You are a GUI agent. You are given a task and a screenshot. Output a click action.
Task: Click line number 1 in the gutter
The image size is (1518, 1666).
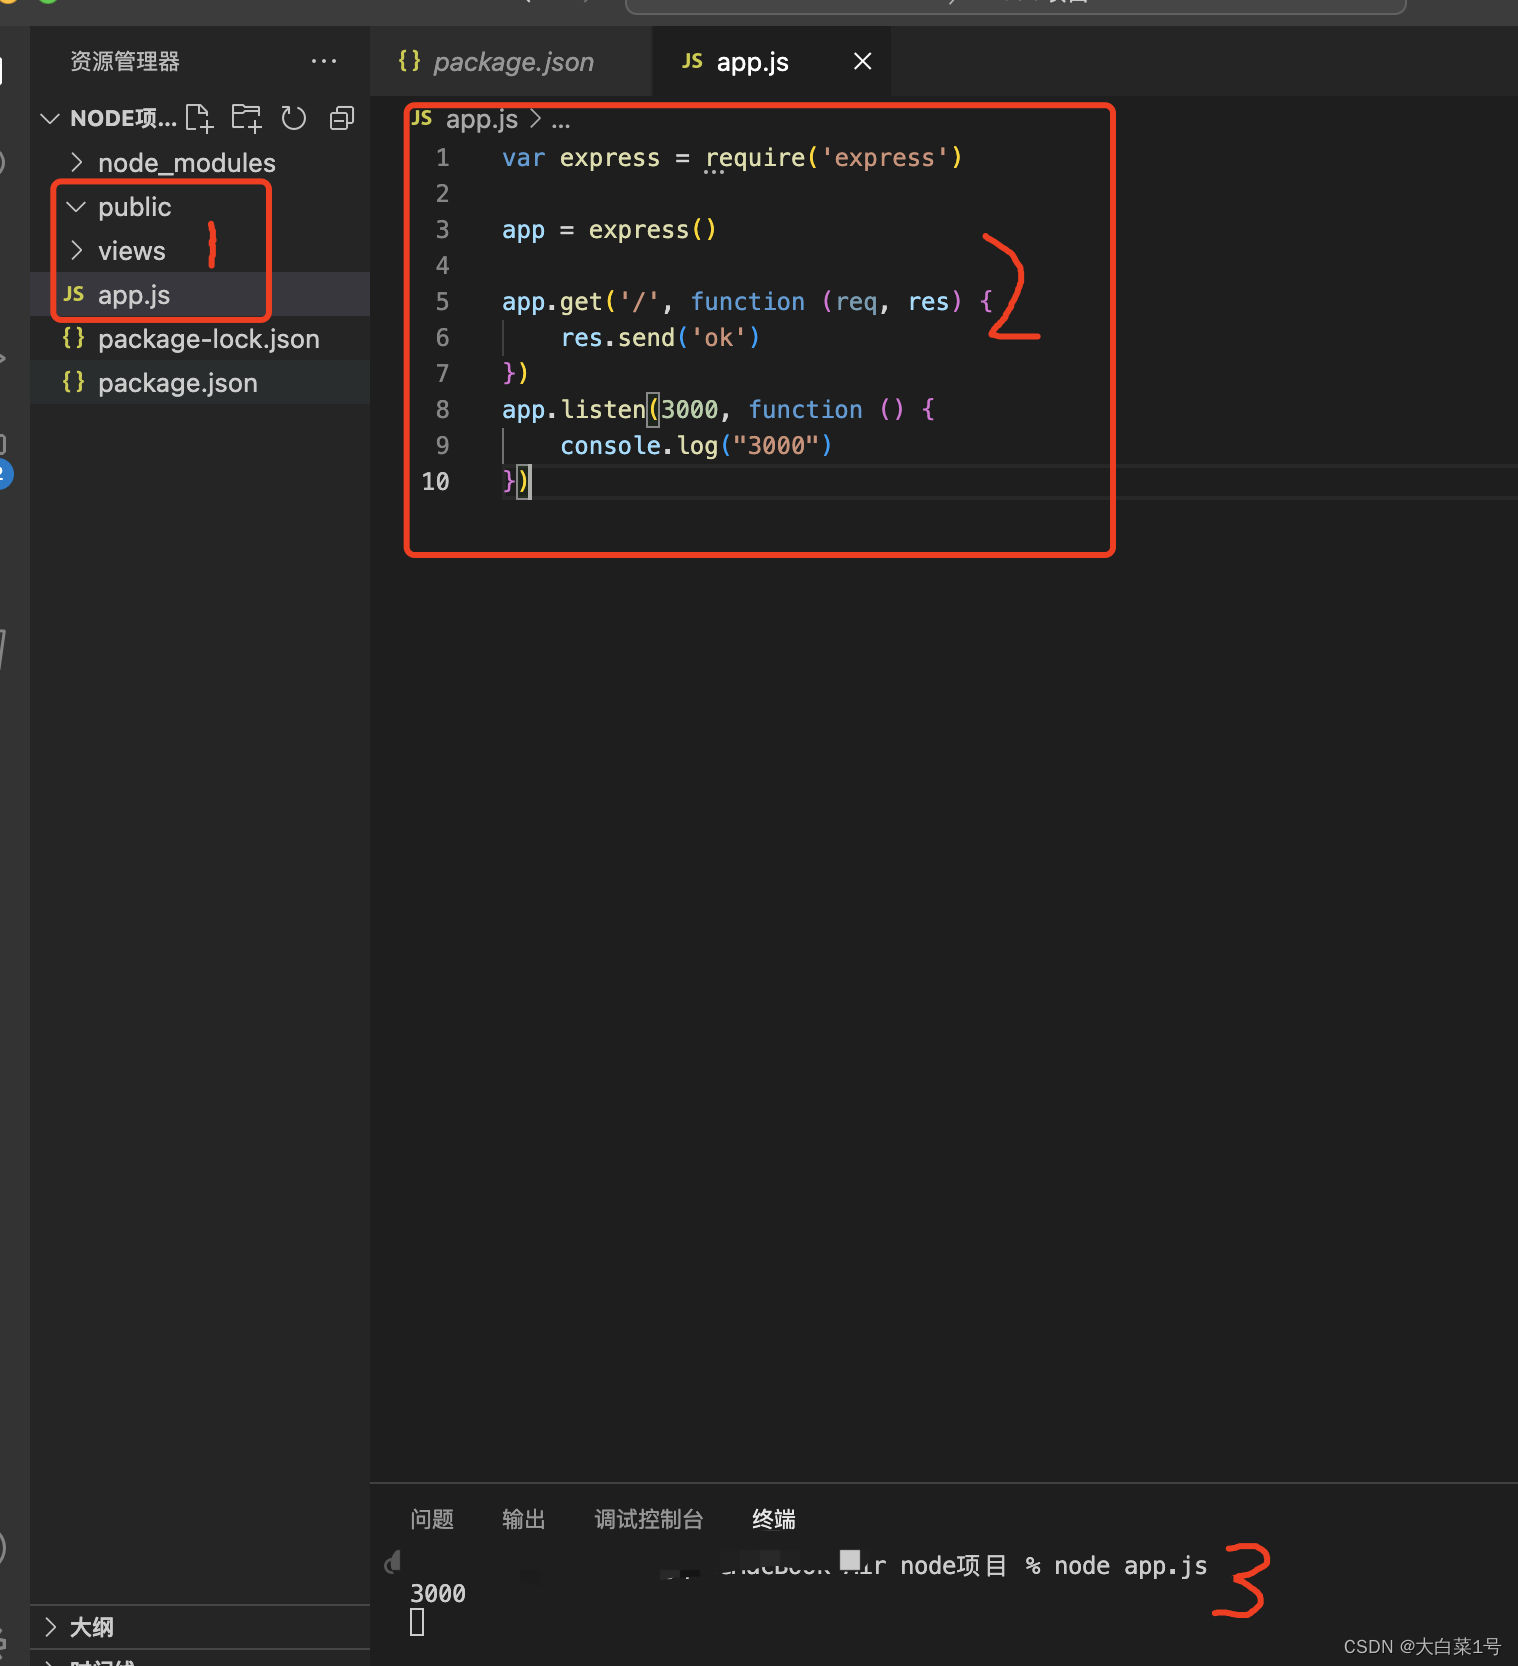tap(442, 158)
